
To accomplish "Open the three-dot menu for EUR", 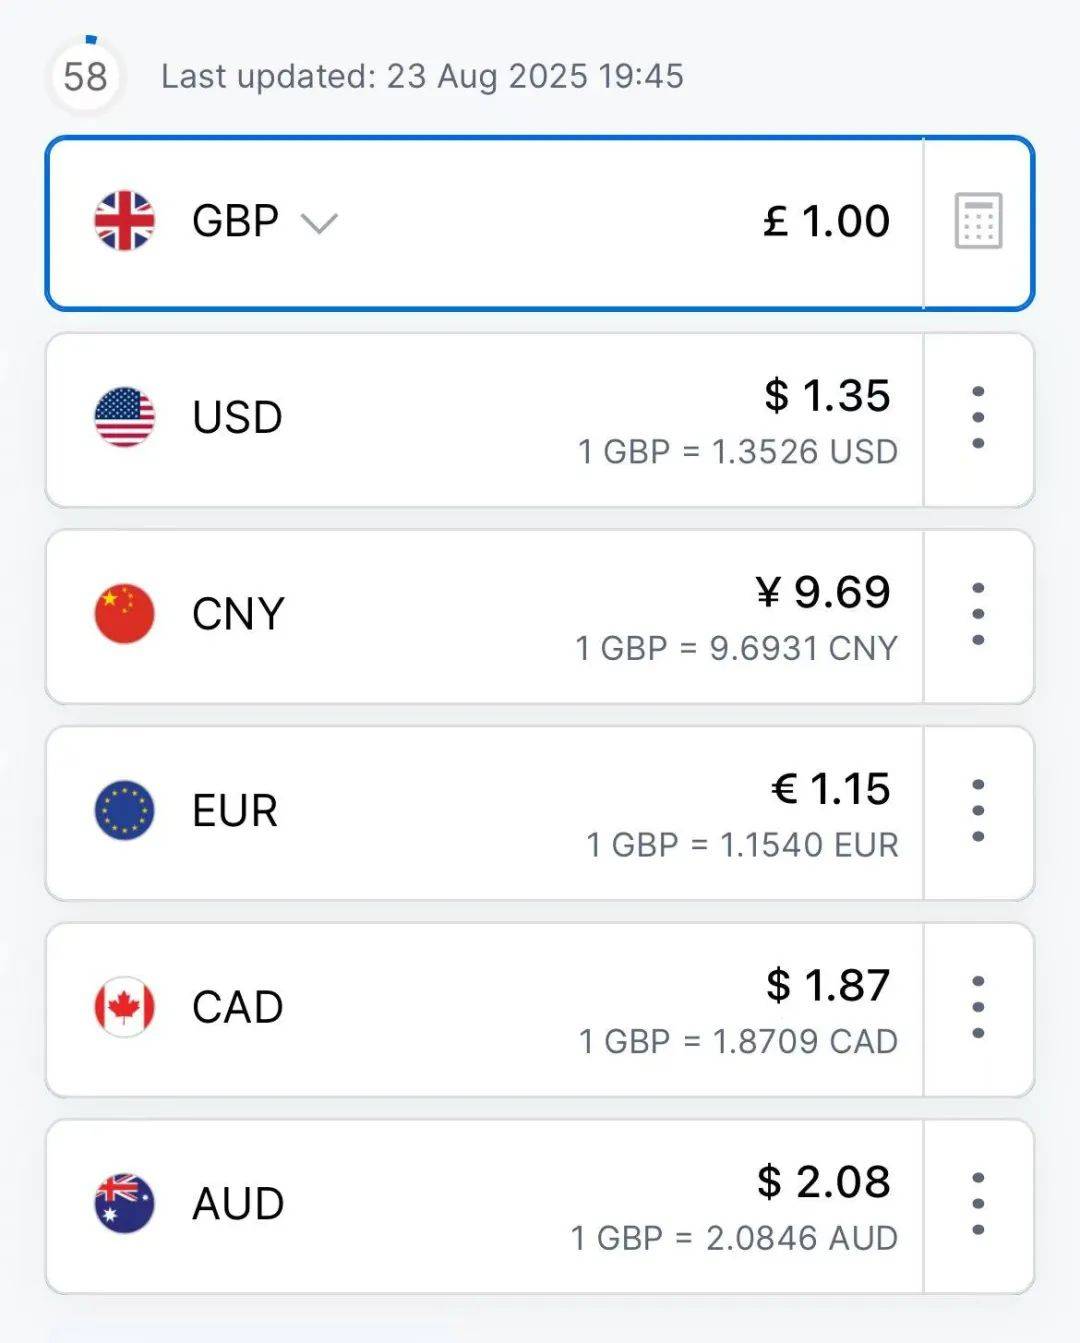I will coord(978,811).
